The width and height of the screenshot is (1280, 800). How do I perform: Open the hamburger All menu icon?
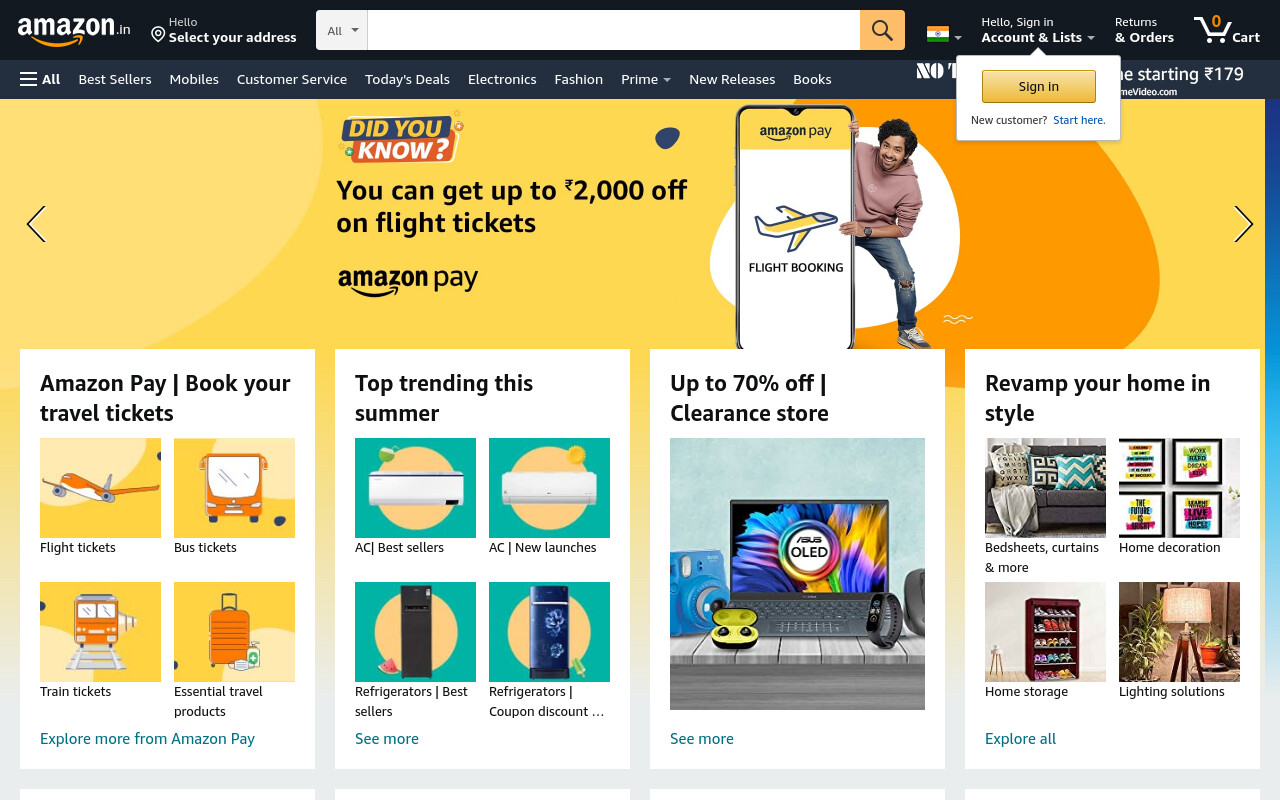pyautogui.click(x=28, y=79)
